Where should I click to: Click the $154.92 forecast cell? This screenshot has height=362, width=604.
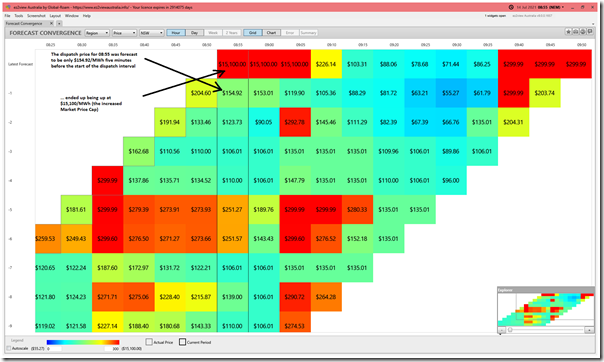(x=233, y=93)
